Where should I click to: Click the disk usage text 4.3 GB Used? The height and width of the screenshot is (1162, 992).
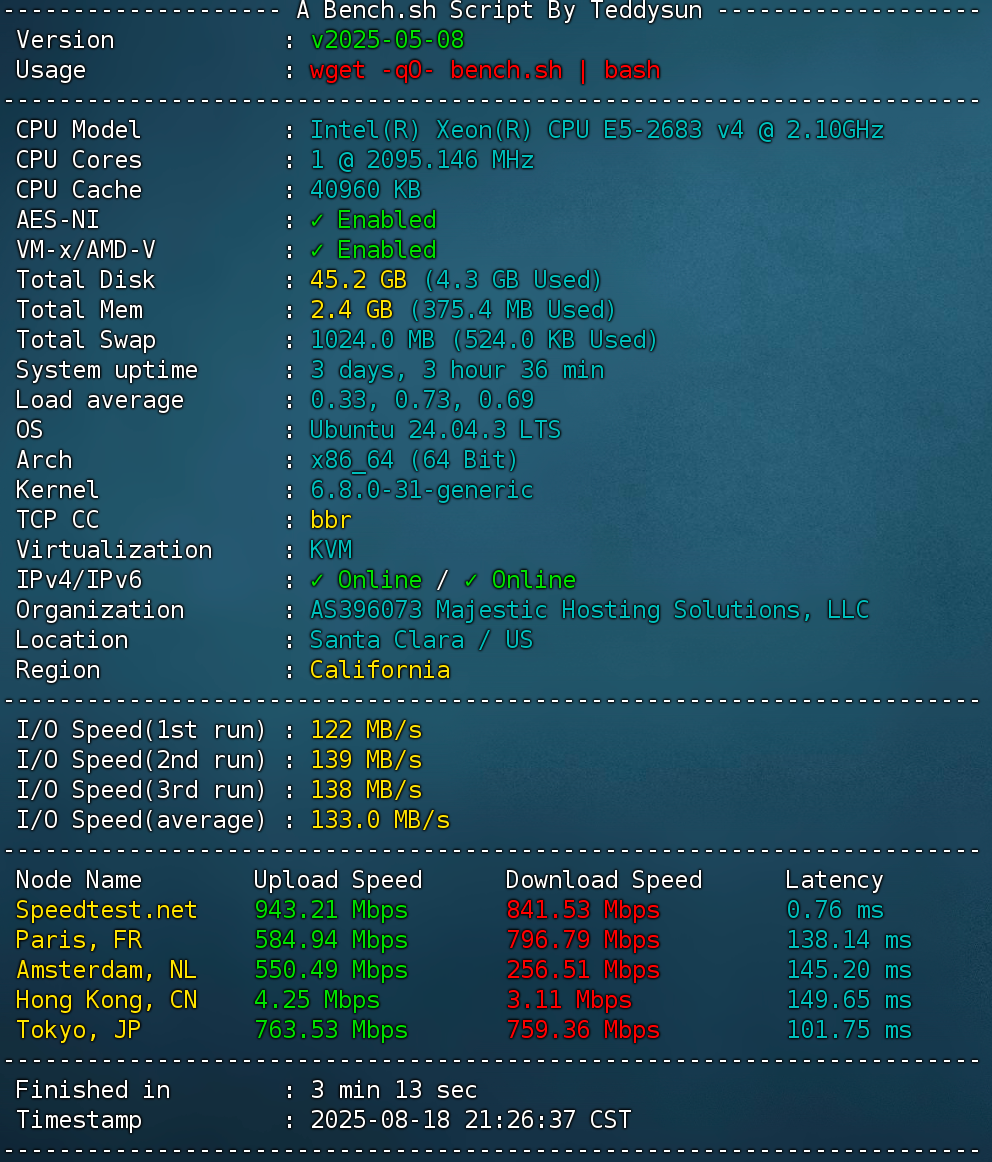(513, 280)
